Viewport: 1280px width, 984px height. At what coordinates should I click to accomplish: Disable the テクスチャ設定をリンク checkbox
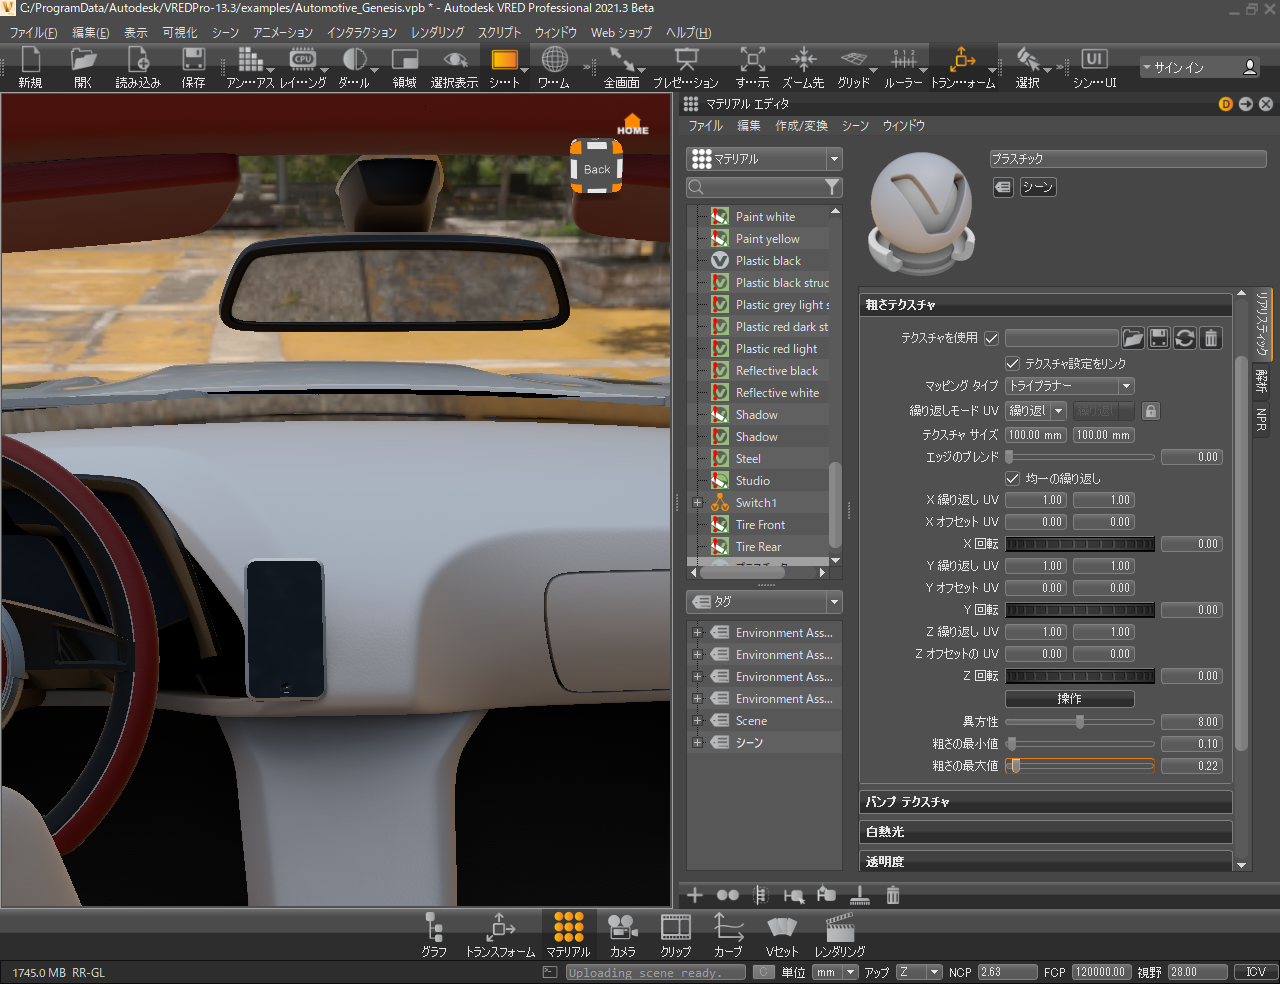(x=1012, y=364)
